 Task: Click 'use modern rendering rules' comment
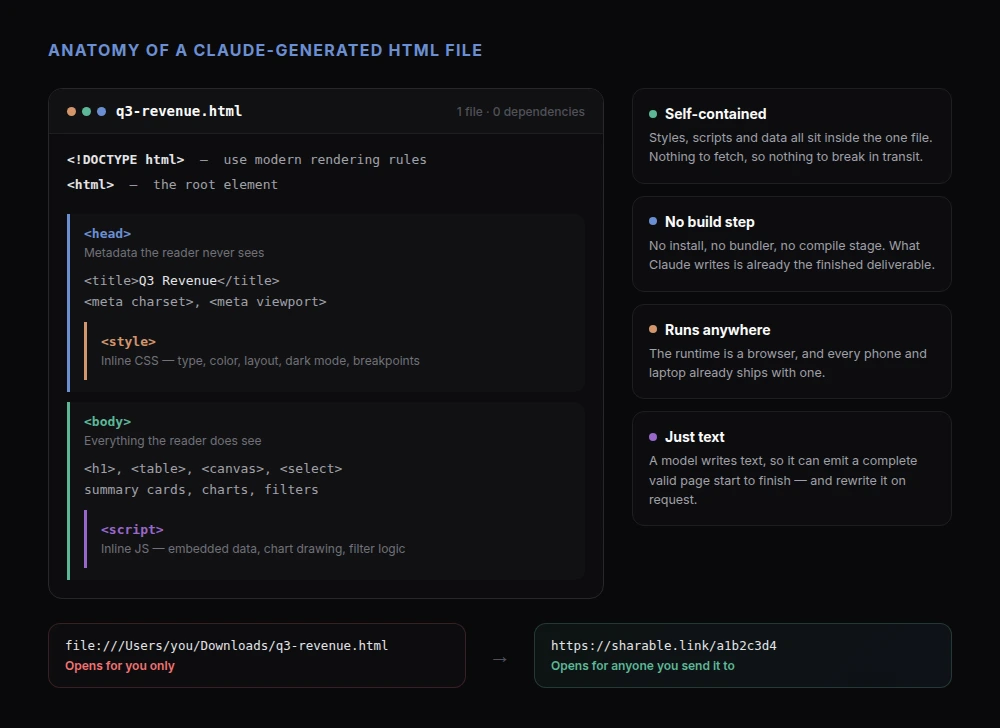tap(325, 159)
